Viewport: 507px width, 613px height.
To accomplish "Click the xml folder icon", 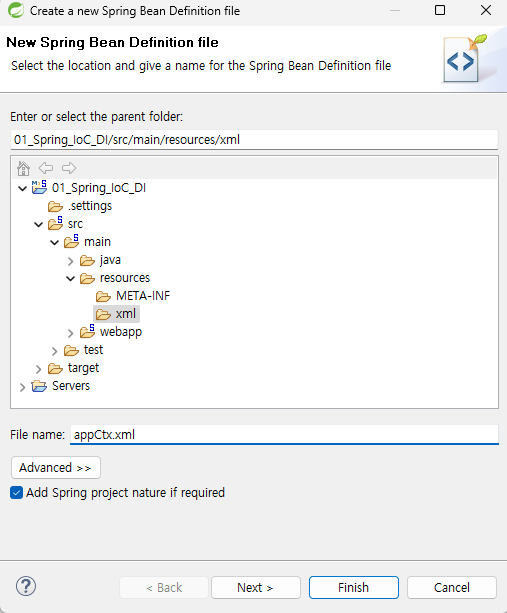I will [x=103, y=314].
